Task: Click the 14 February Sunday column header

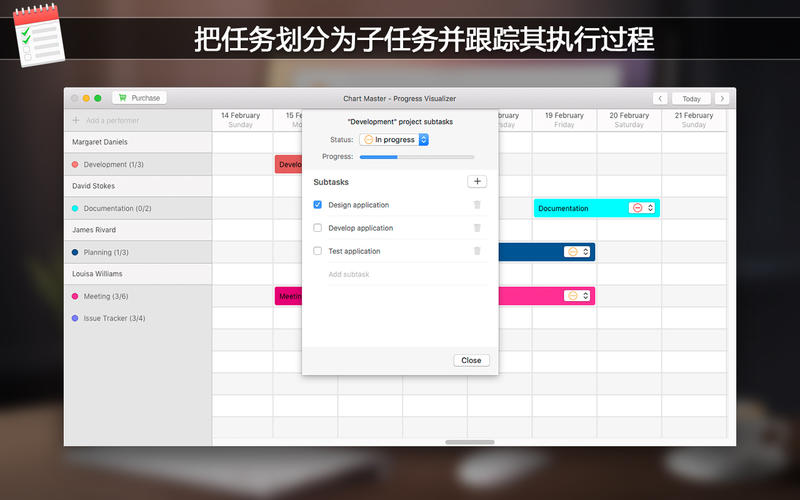Action: 240,120
